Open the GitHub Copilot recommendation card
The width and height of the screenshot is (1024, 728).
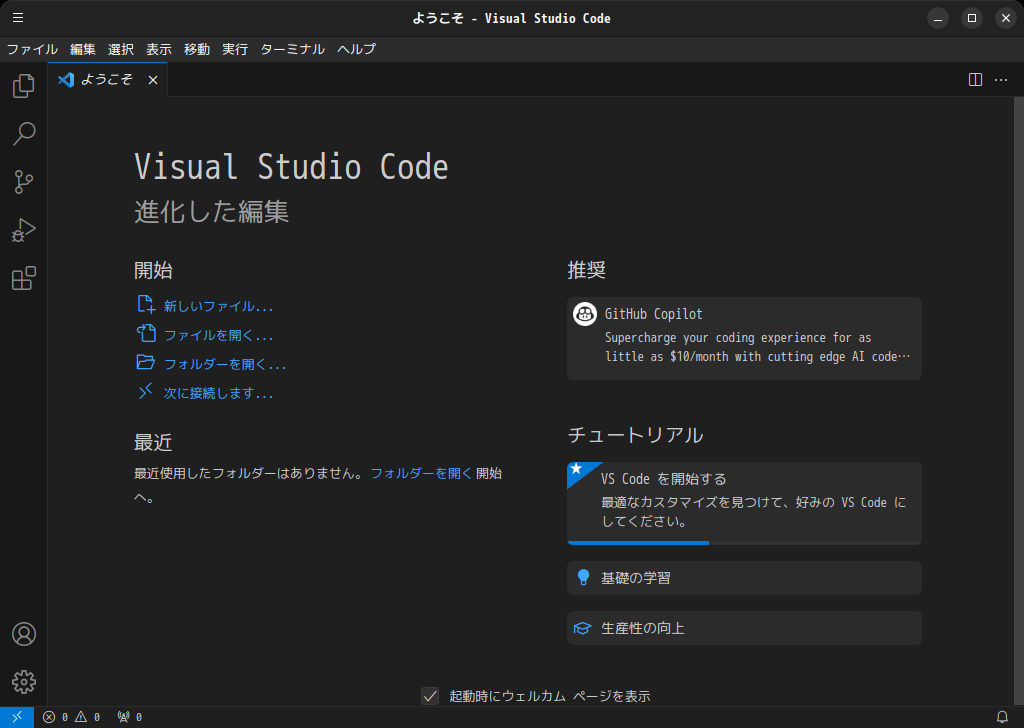coord(744,338)
